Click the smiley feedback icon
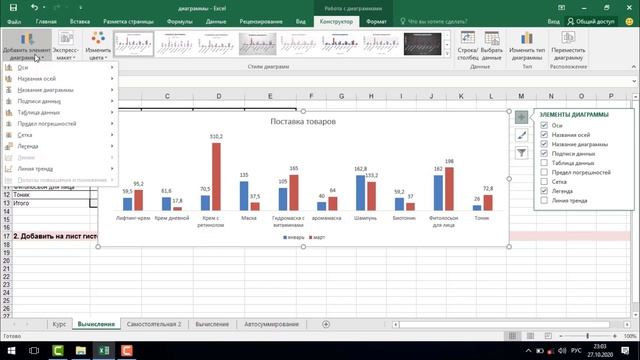 [x=629, y=21]
